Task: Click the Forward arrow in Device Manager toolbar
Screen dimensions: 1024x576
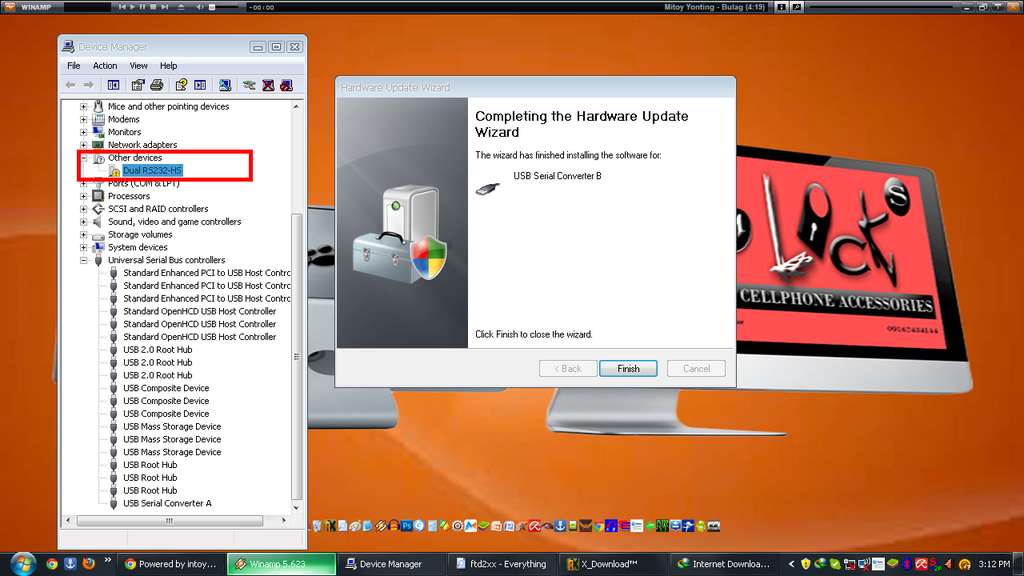Action: pos(89,85)
